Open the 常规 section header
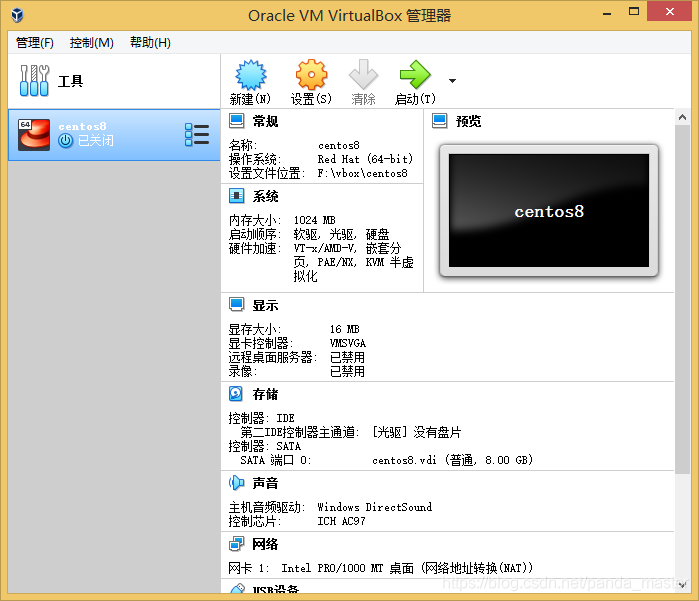The height and width of the screenshot is (601, 699). click(x=265, y=121)
